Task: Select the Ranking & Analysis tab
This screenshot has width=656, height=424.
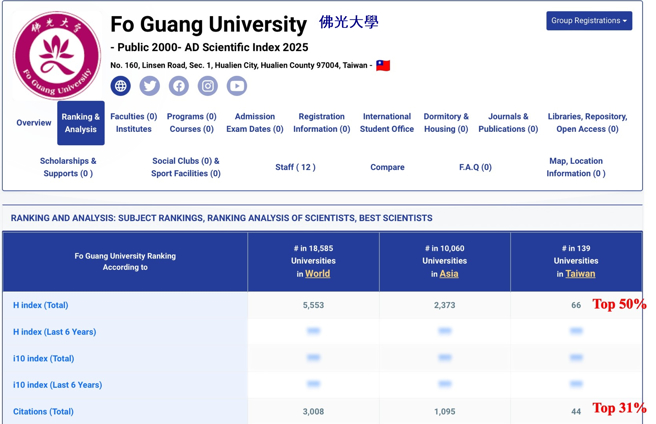Action: (x=81, y=123)
